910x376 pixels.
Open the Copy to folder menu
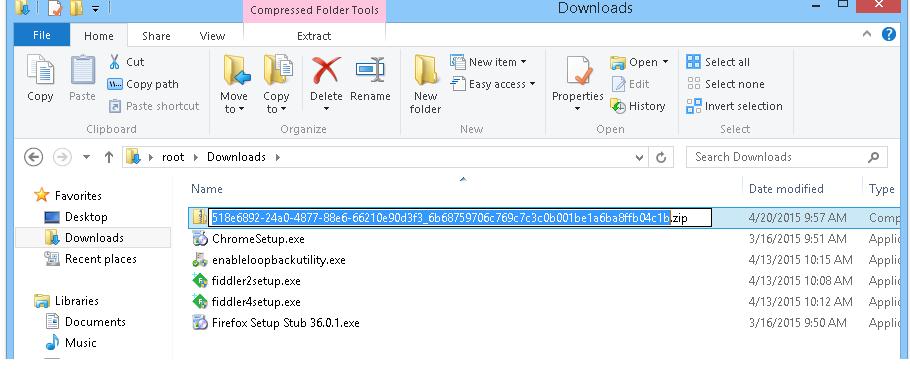(x=276, y=84)
